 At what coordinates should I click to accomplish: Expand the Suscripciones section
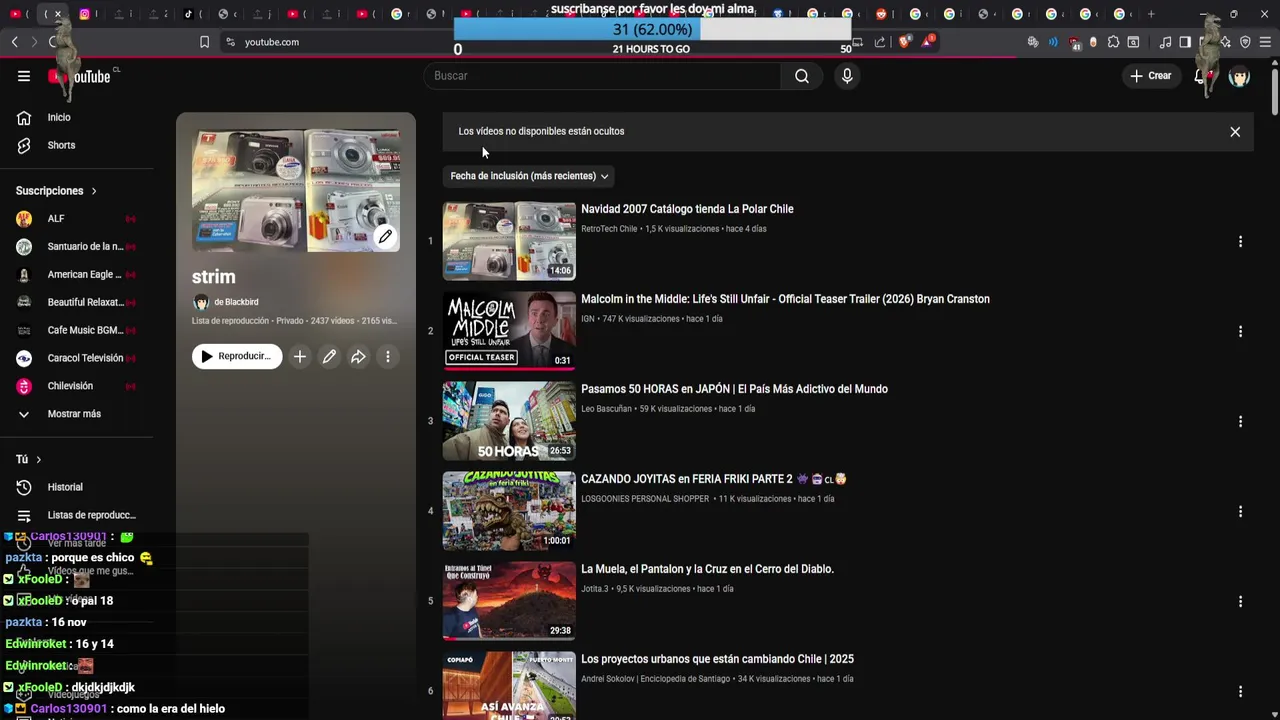click(x=57, y=191)
